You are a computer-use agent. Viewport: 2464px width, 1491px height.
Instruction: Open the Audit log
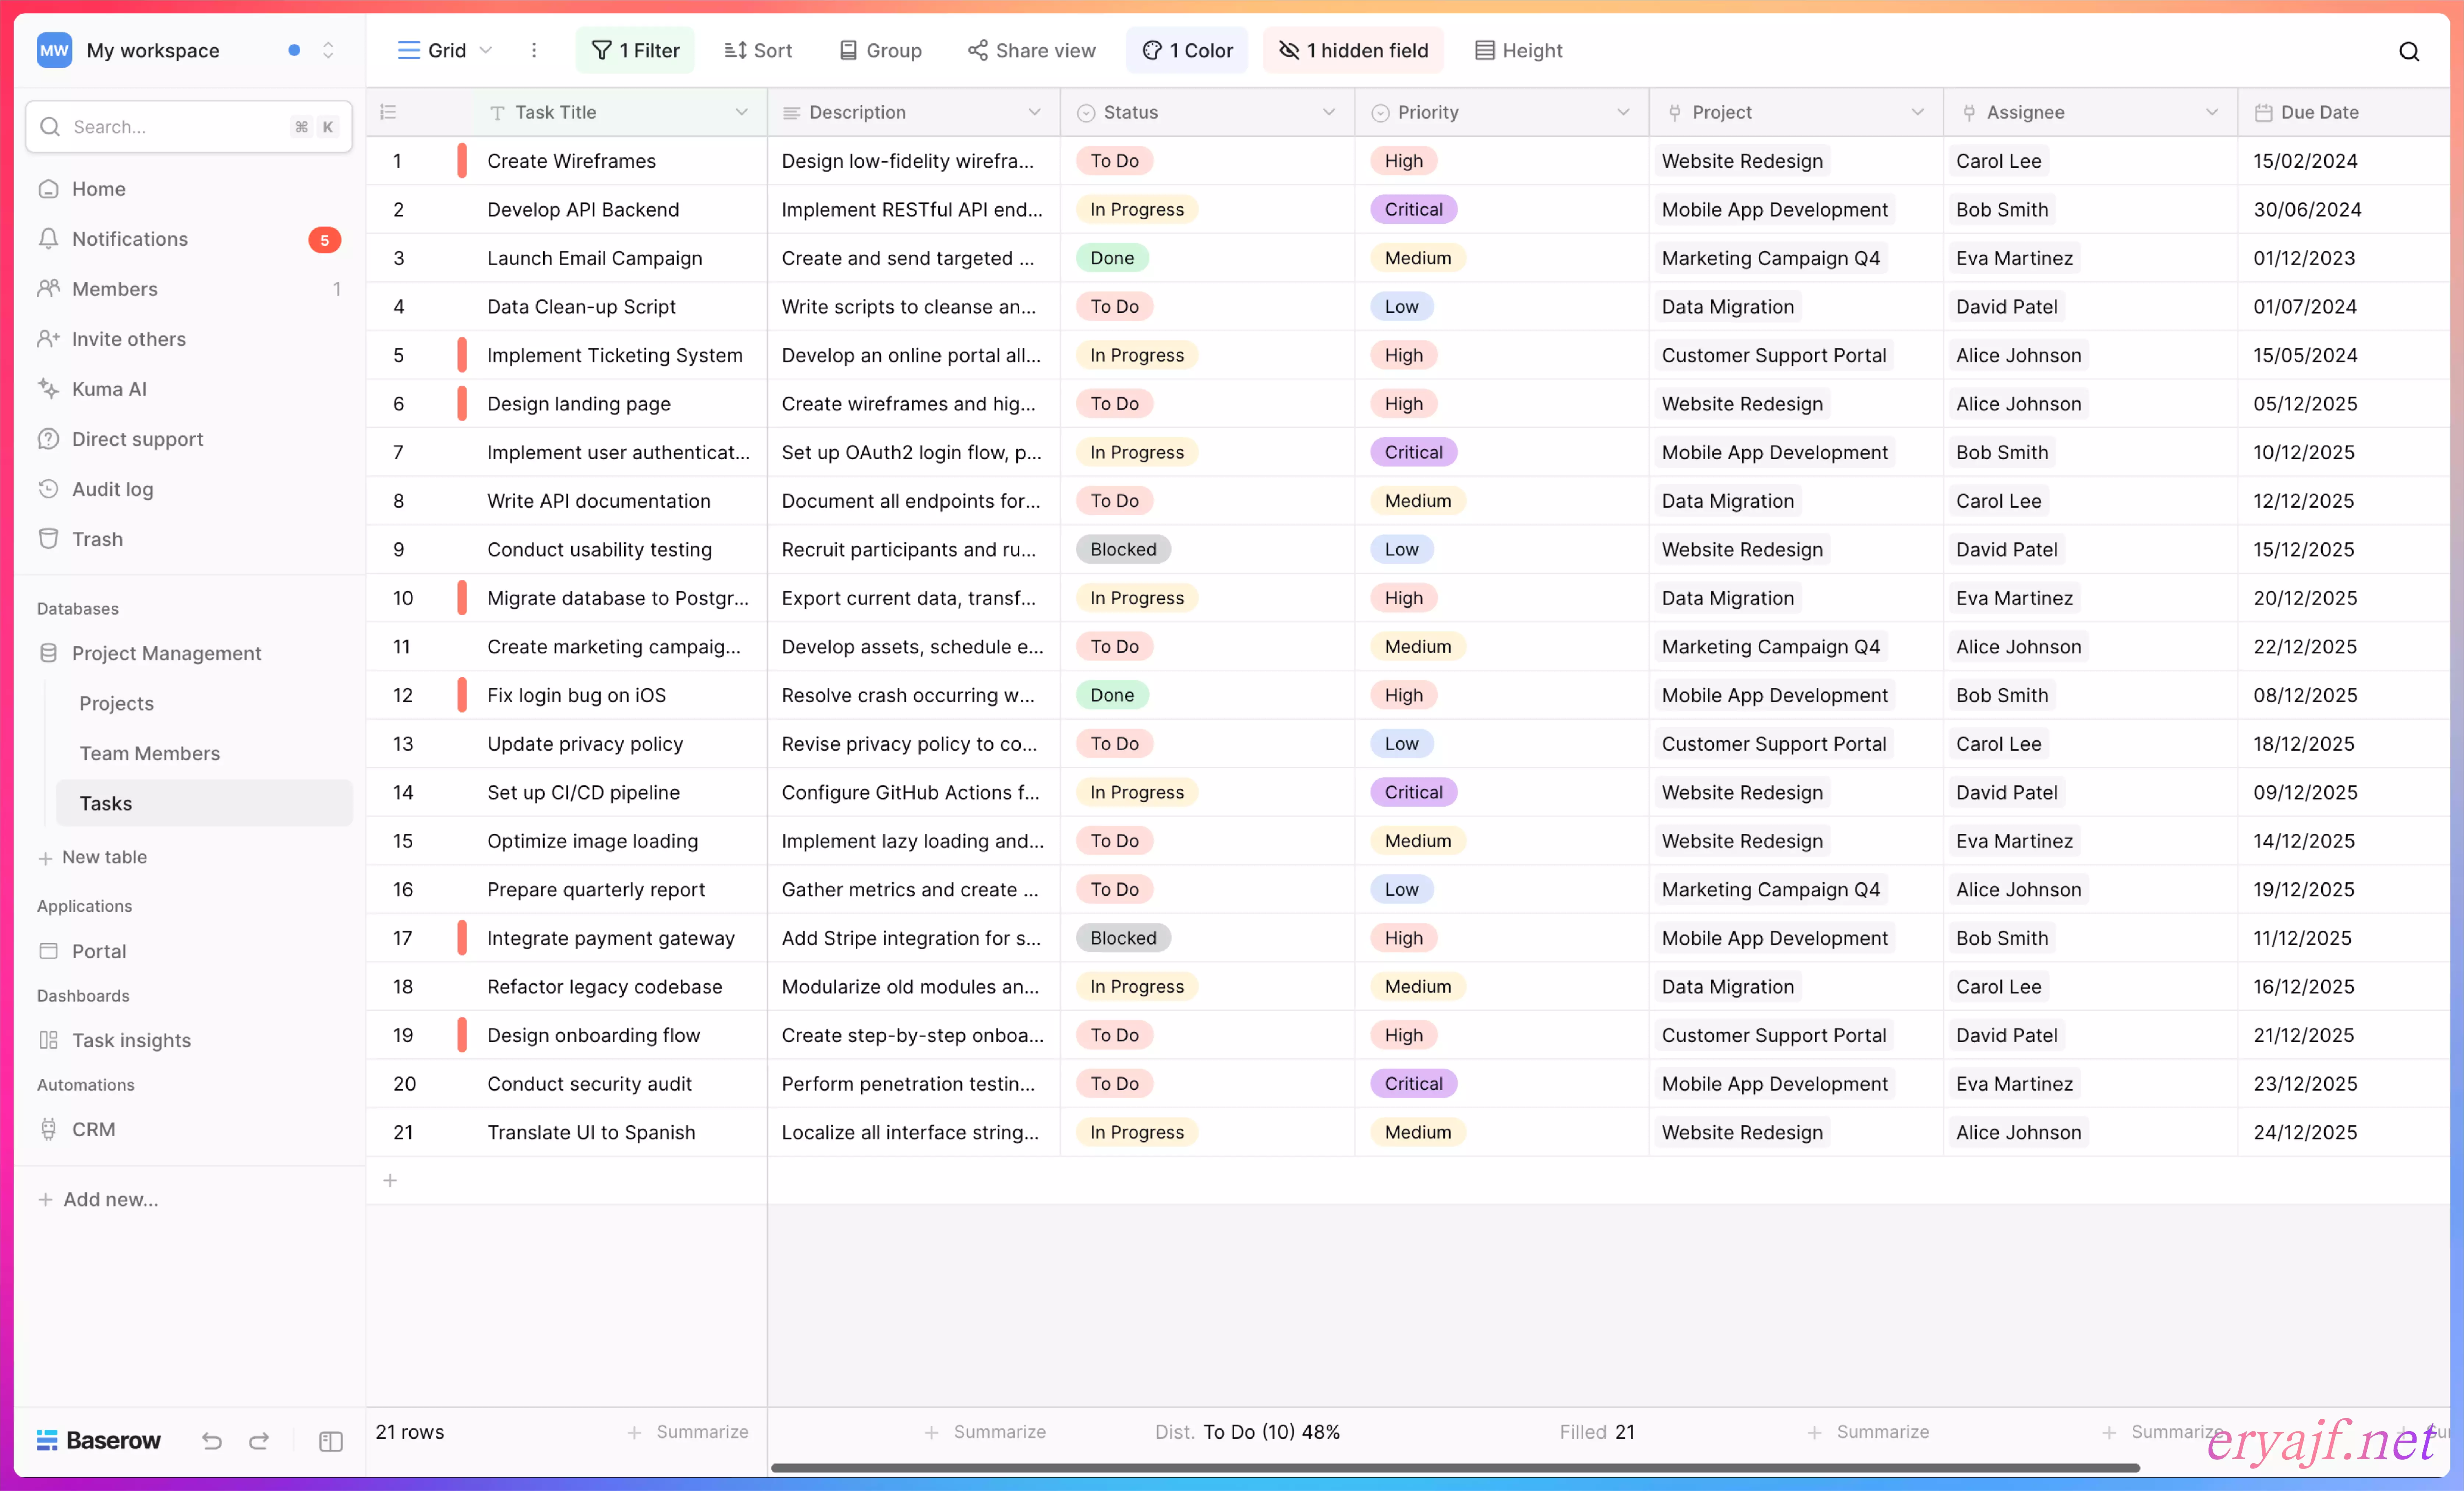click(112, 489)
